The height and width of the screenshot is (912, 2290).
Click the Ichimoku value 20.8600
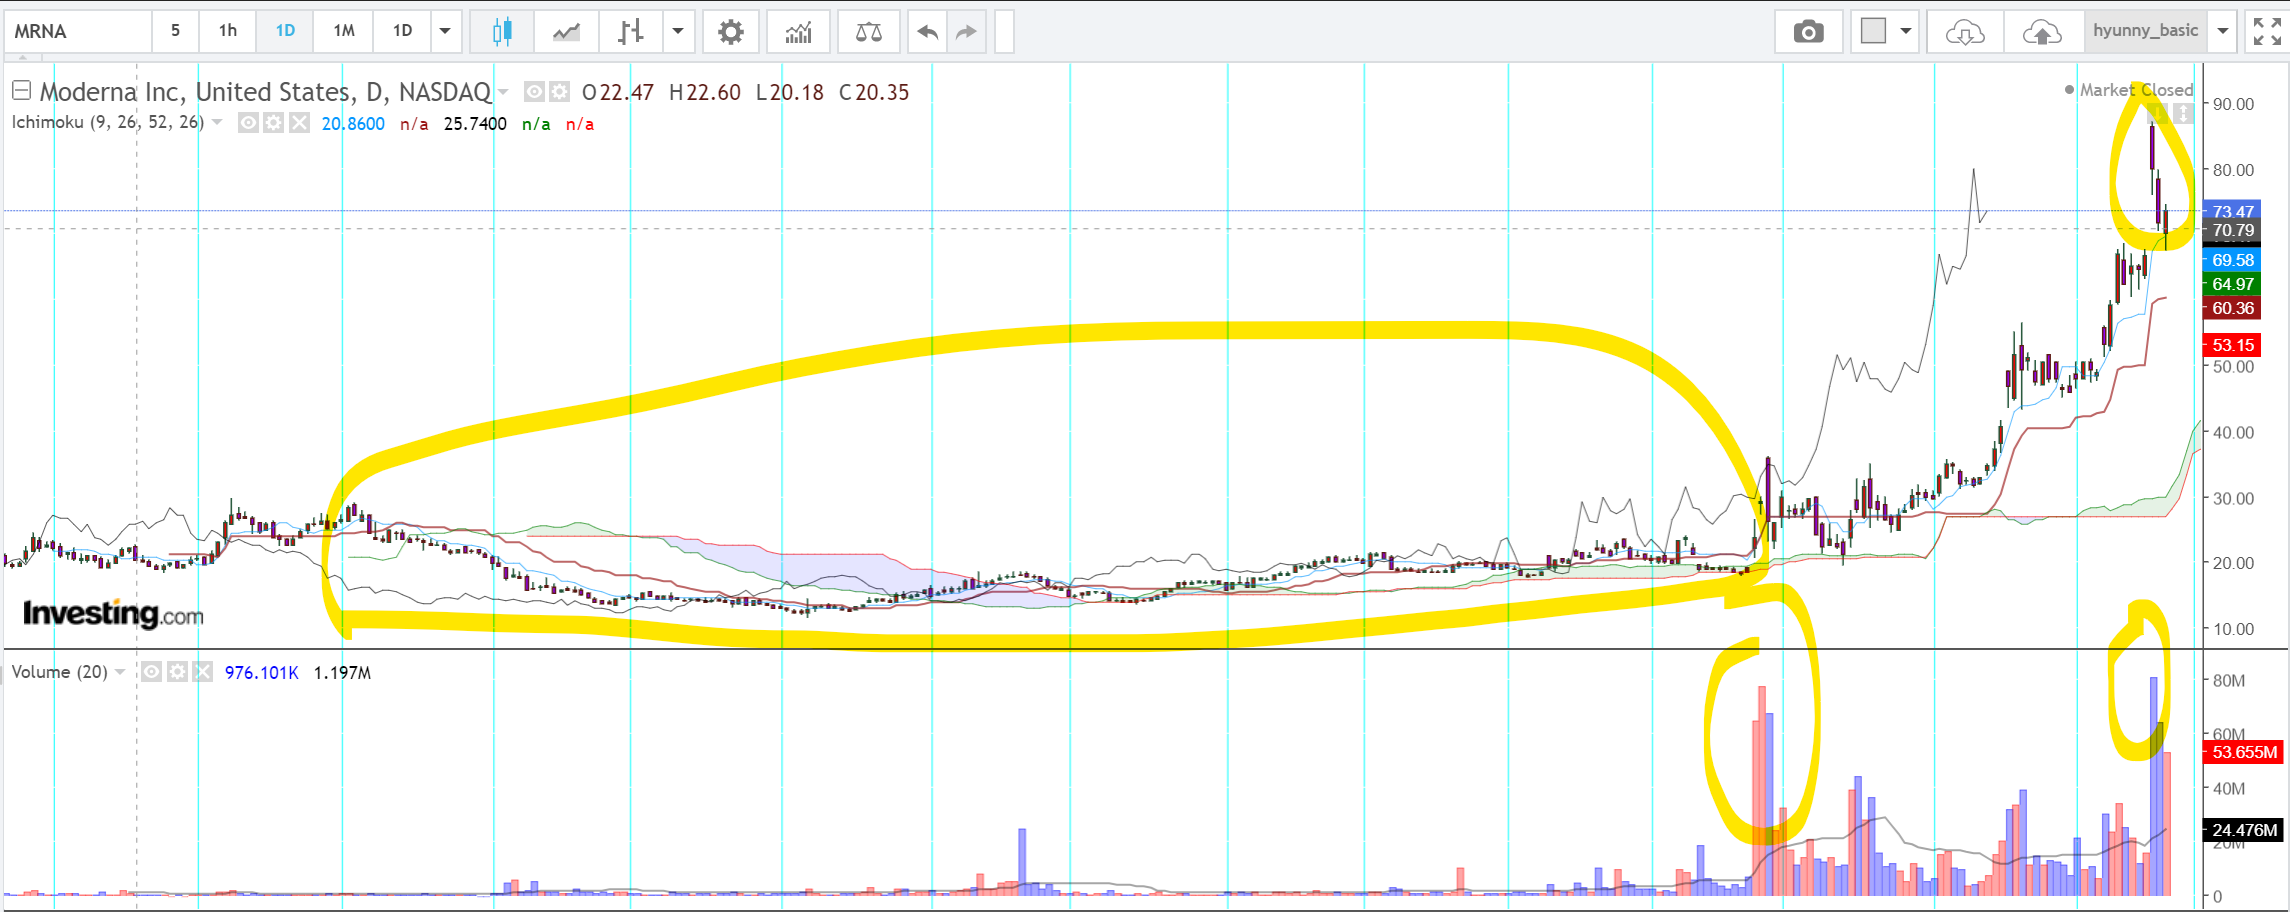coord(353,124)
